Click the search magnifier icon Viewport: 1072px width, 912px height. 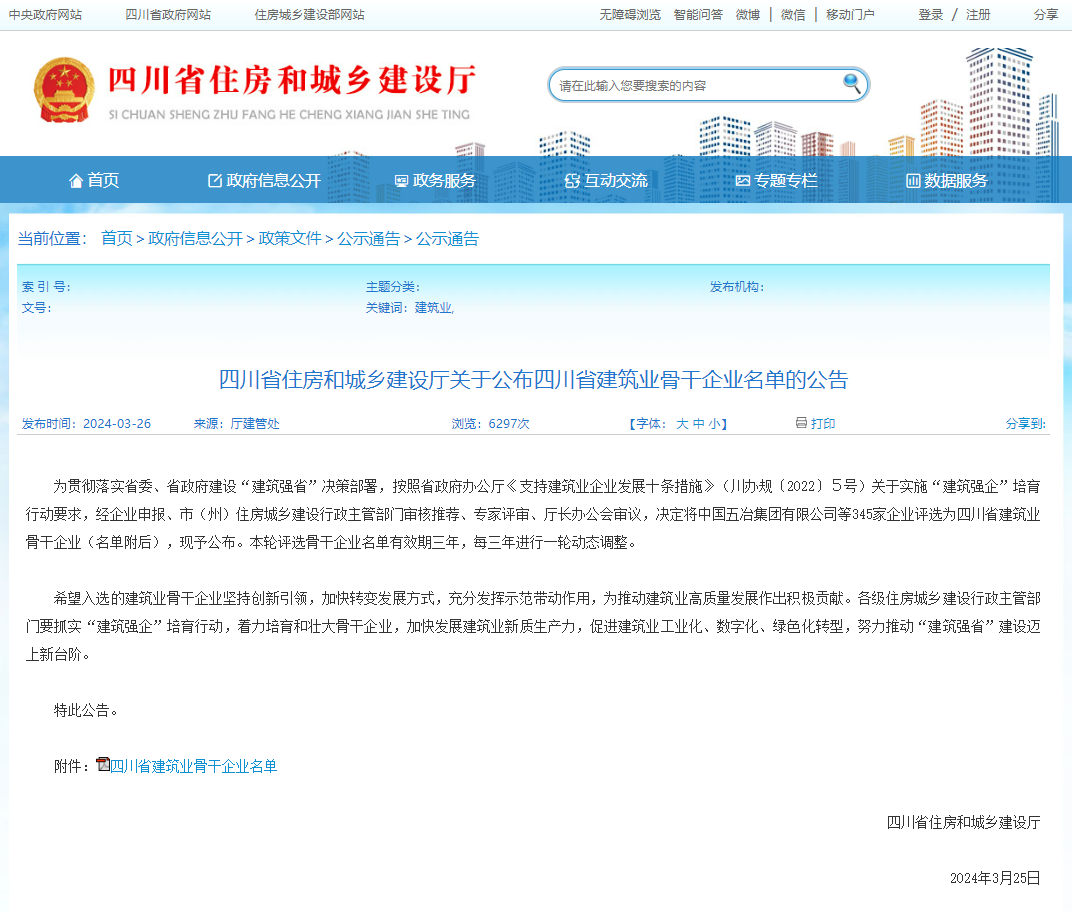[x=851, y=84]
